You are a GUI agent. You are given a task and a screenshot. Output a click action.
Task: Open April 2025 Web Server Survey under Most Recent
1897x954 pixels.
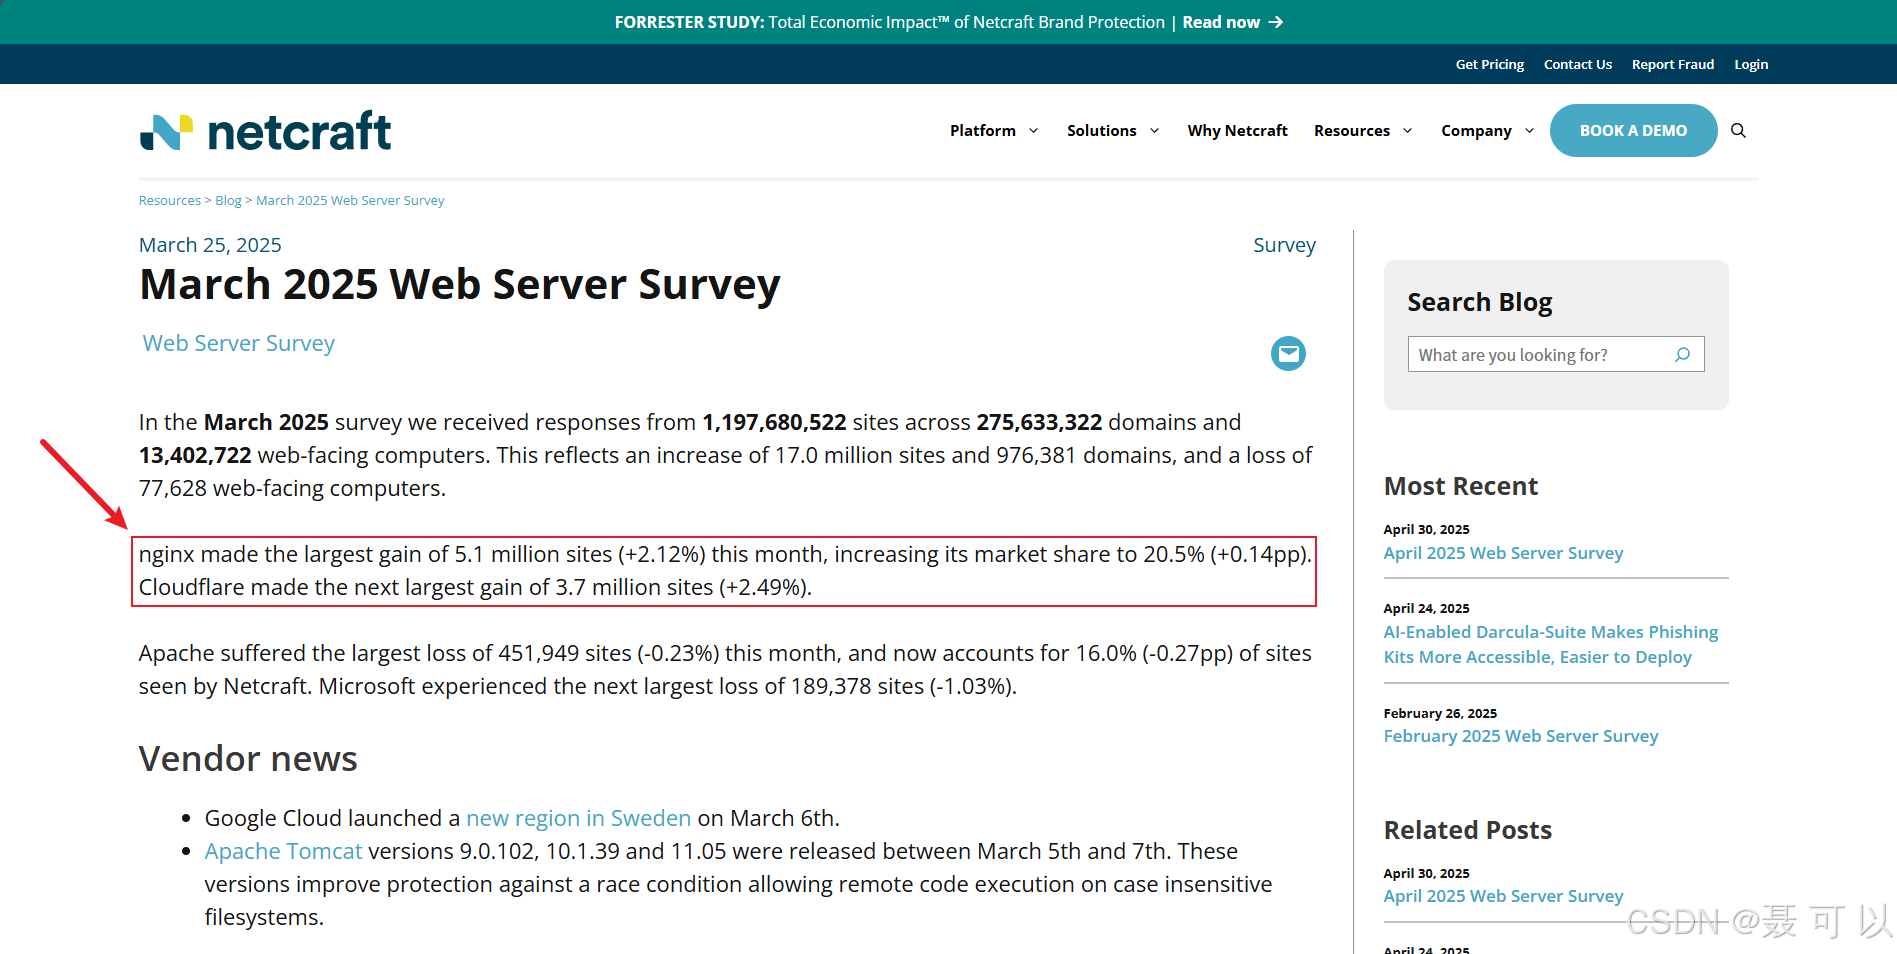1503,553
